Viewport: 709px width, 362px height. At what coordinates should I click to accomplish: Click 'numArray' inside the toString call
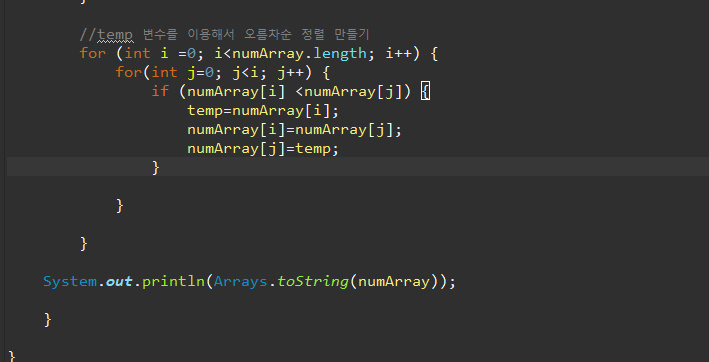click(393, 282)
